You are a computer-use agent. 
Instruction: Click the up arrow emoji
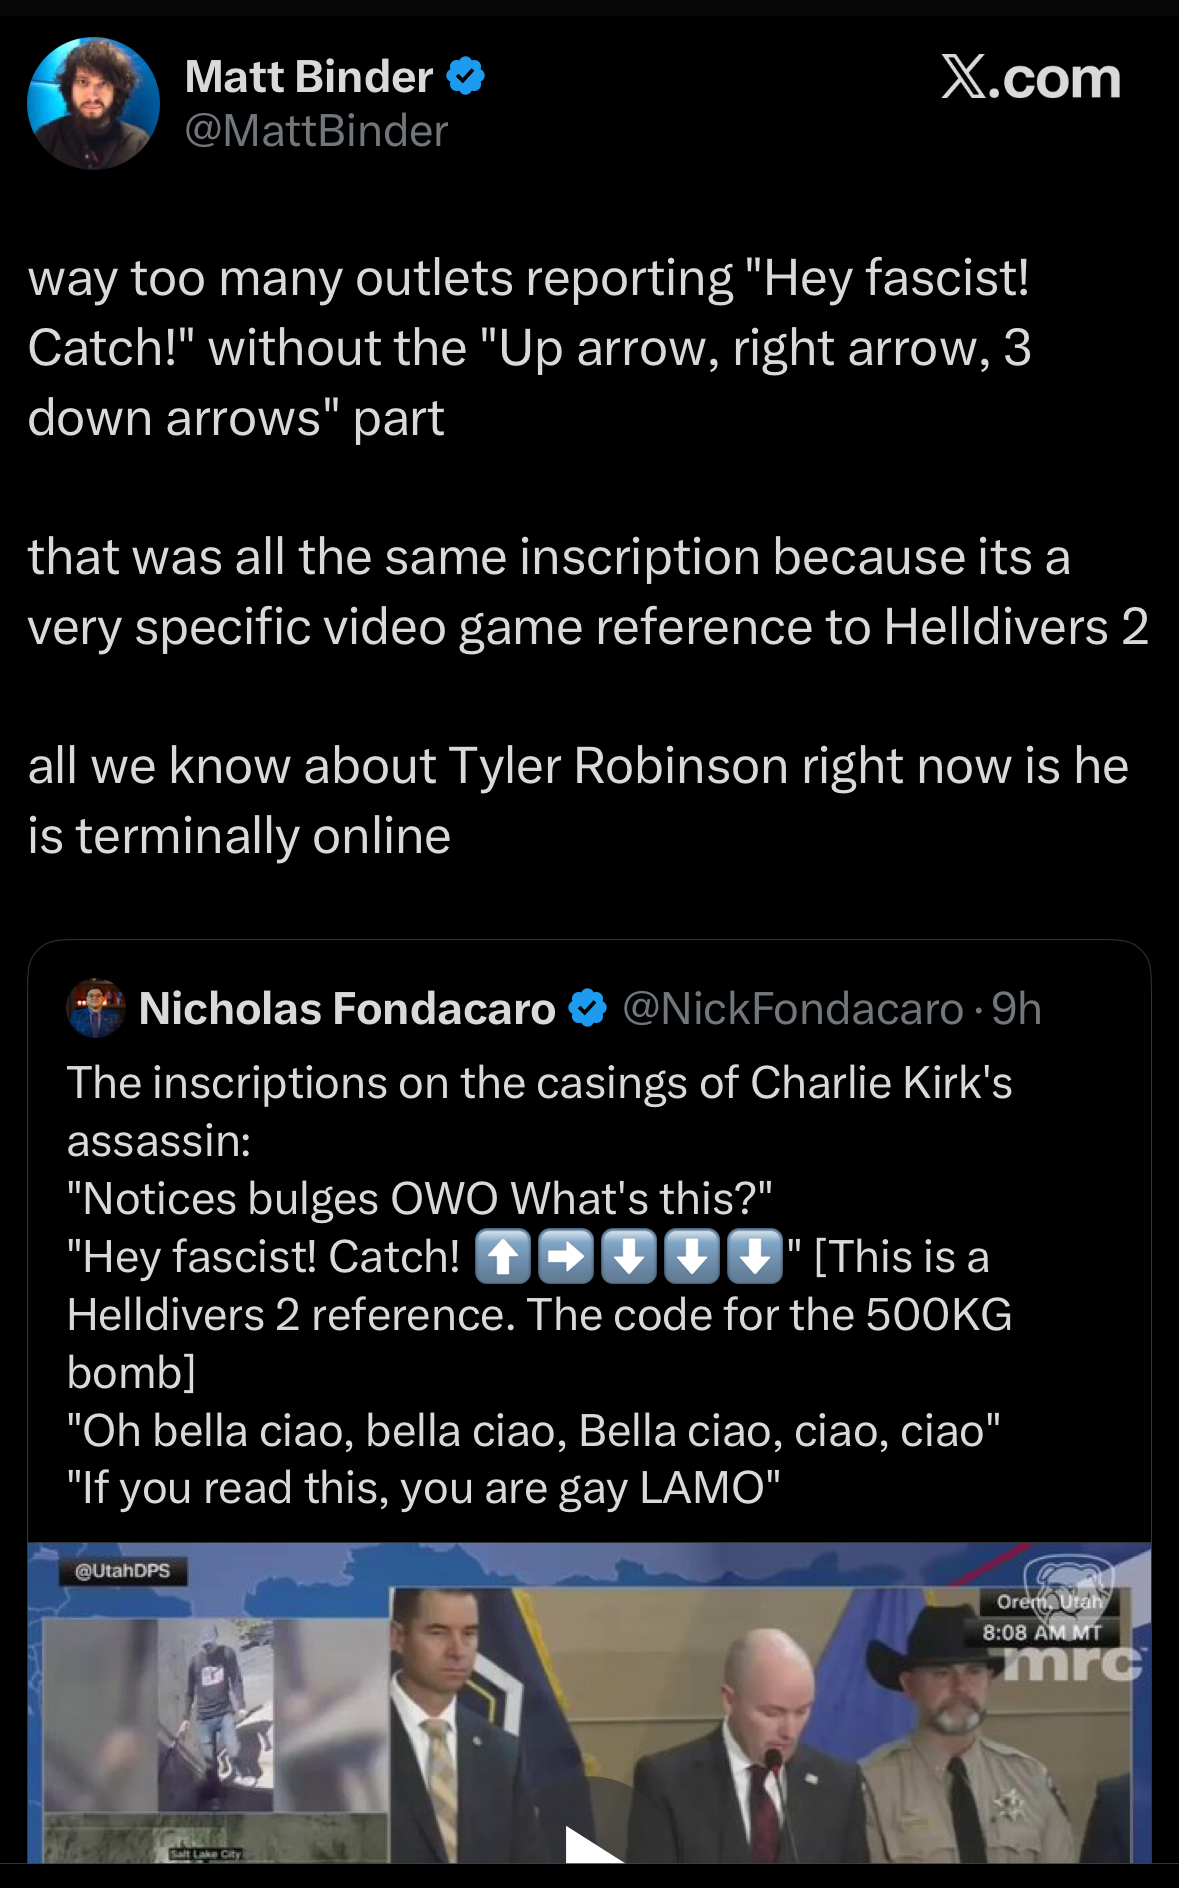tap(502, 1256)
